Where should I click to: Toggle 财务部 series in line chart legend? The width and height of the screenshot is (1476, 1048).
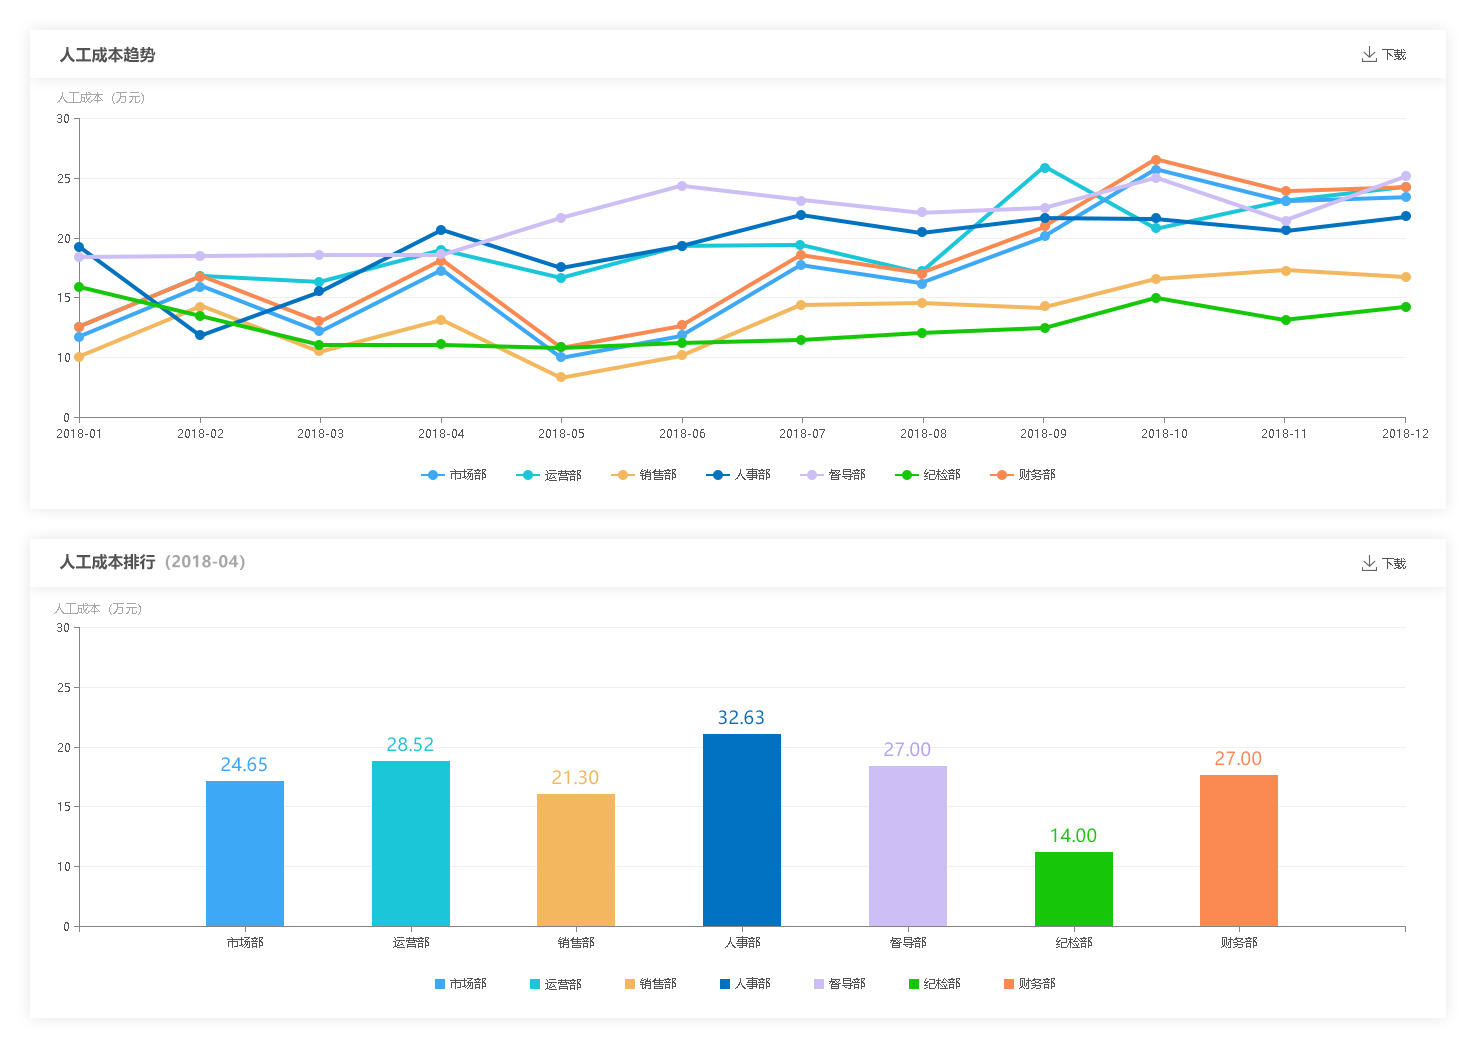click(1023, 475)
